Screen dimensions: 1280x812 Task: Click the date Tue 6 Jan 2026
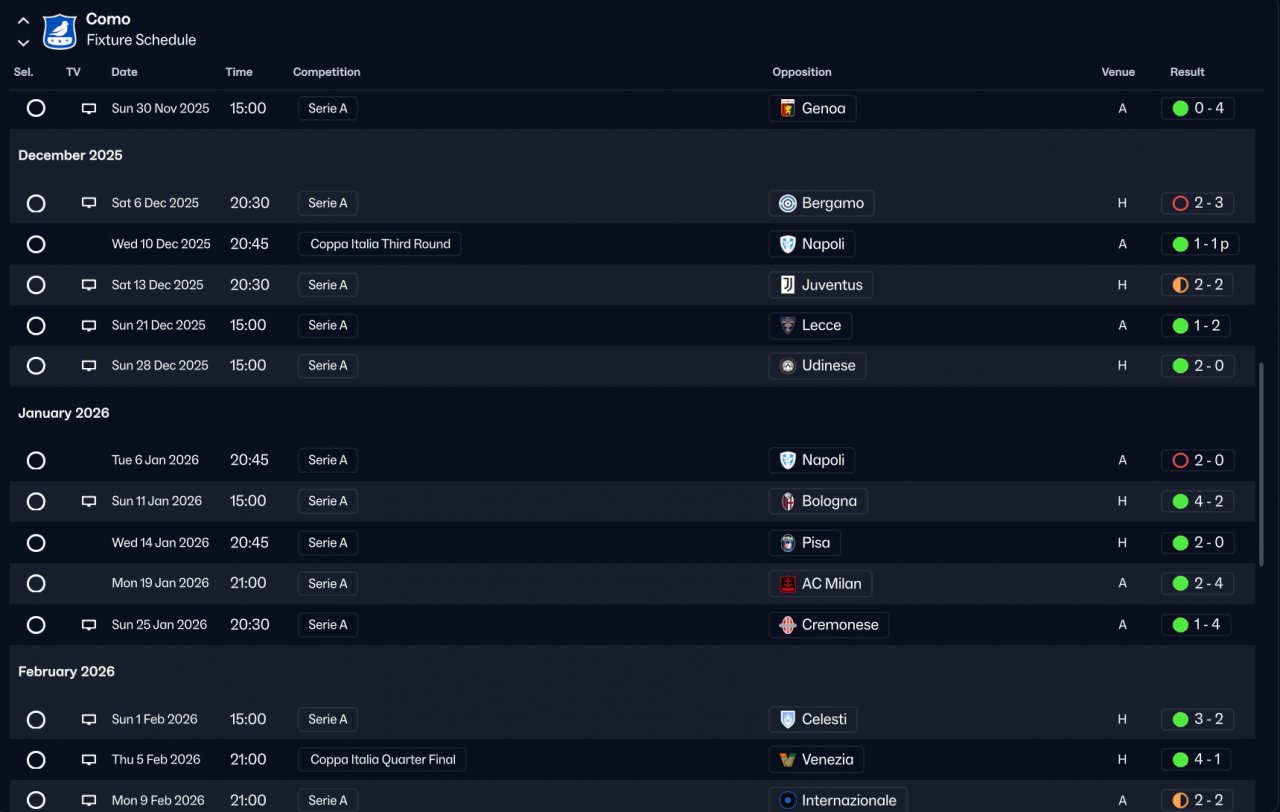click(155, 460)
